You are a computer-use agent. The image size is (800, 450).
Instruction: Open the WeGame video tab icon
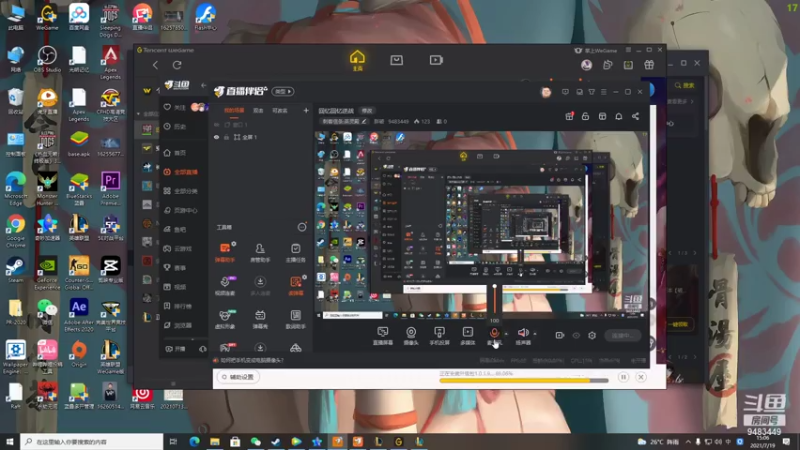[436, 60]
